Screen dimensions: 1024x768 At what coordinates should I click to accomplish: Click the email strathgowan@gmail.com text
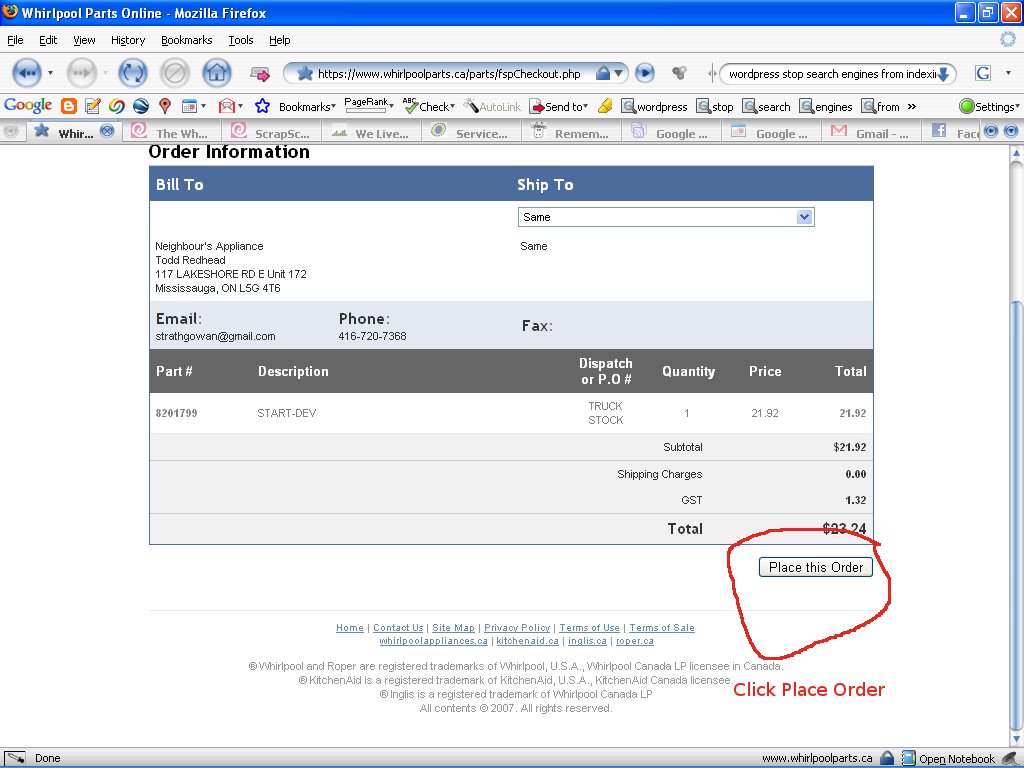(216, 336)
